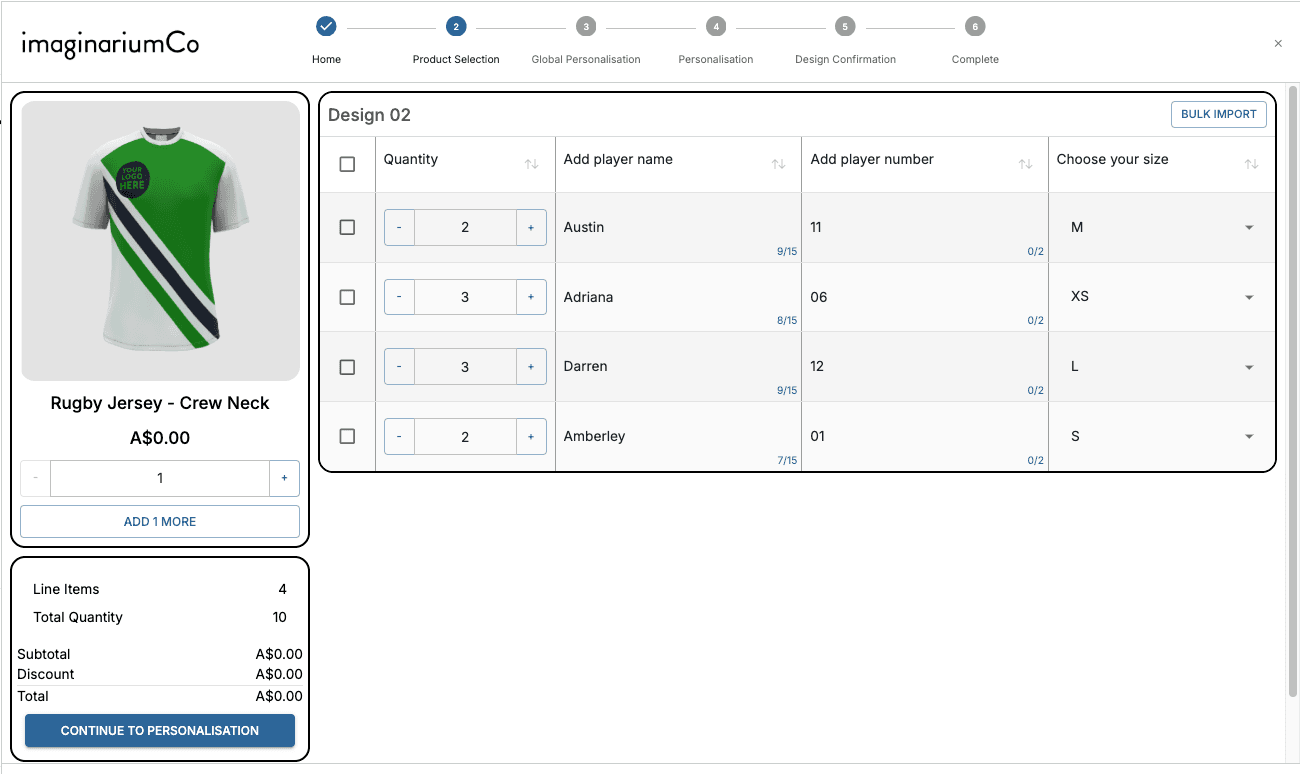1300x774 pixels.
Task: Decrease quantity for Adriana row
Action: [399, 297]
